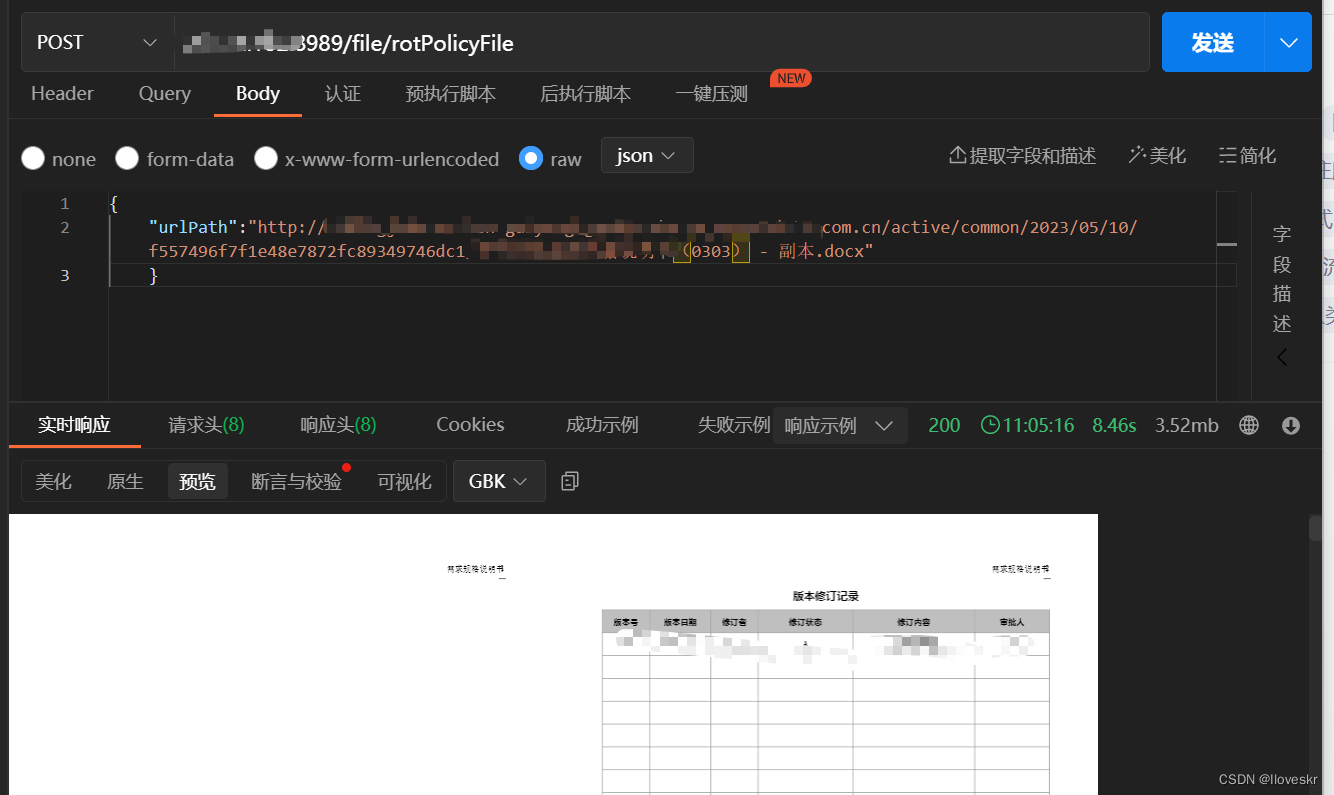
Task: Open the json body format dropdown
Action: pos(646,155)
